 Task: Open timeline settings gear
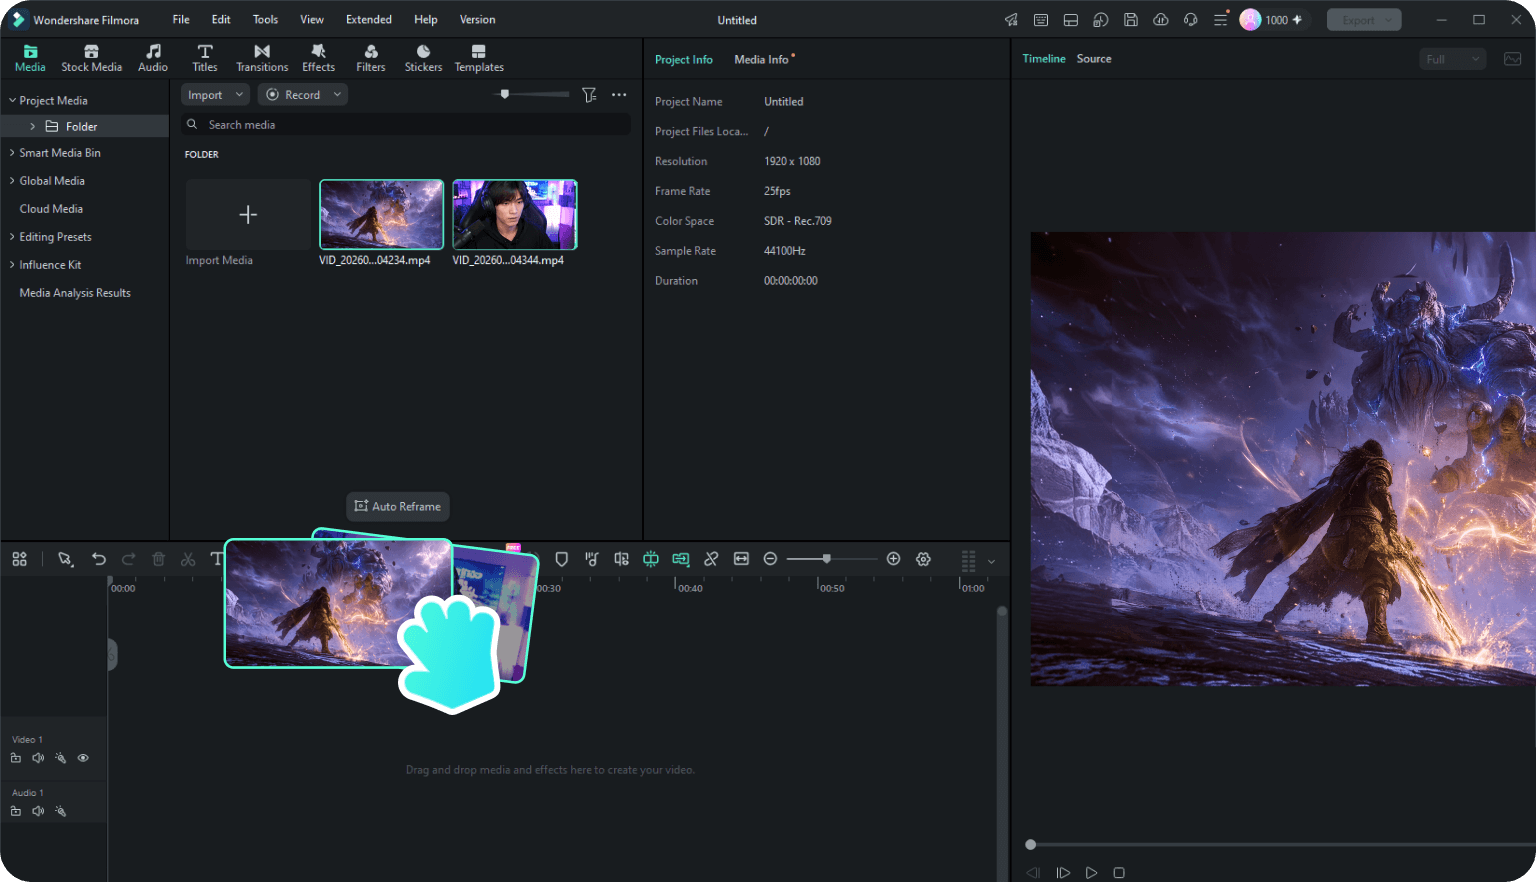(x=923, y=559)
